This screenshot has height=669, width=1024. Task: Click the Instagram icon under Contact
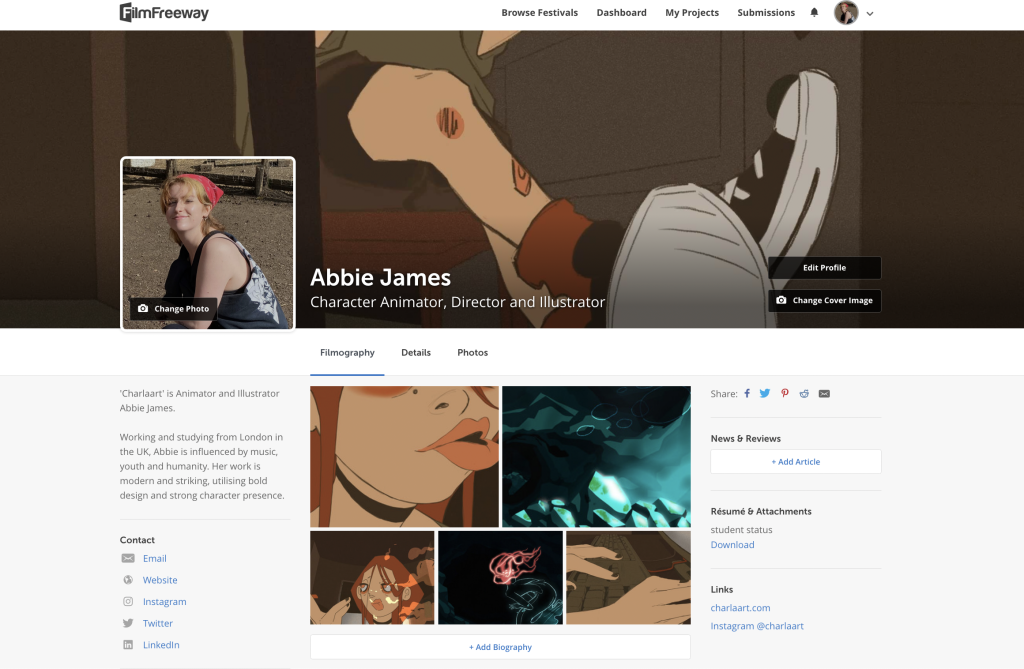click(x=128, y=602)
